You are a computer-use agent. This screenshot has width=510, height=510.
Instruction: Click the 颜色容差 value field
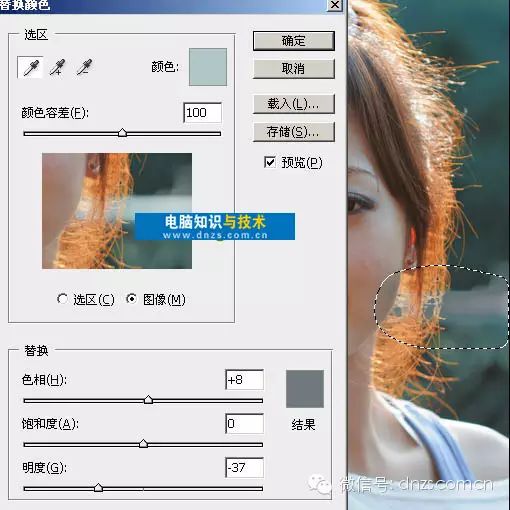pyautogui.click(x=203, y=113)
